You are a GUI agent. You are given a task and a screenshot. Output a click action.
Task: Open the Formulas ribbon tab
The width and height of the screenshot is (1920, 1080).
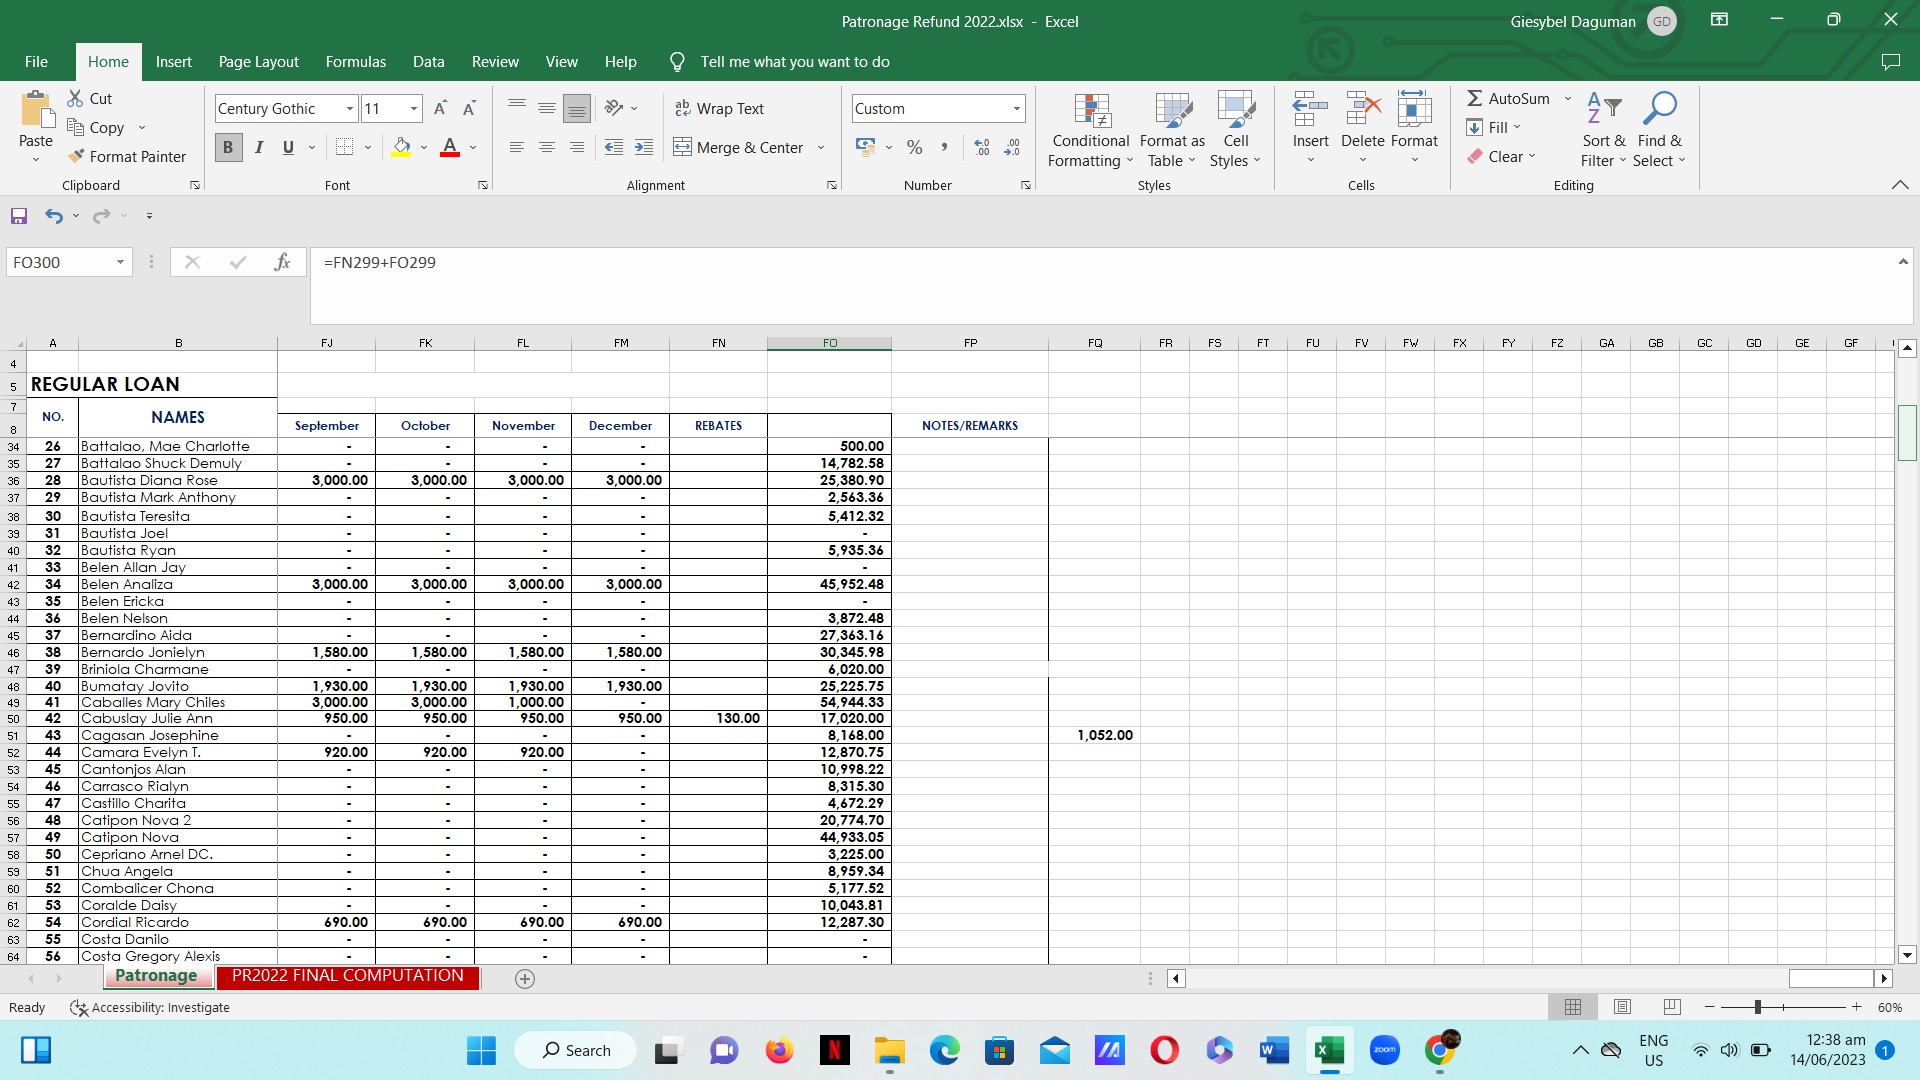click(x=355, y=62)
